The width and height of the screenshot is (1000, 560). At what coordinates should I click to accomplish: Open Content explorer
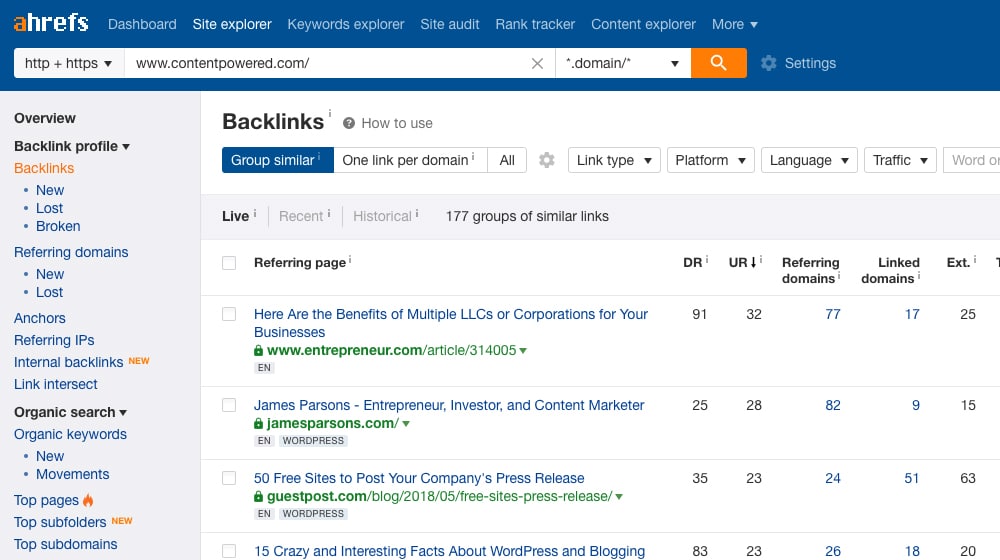point(643,24)
